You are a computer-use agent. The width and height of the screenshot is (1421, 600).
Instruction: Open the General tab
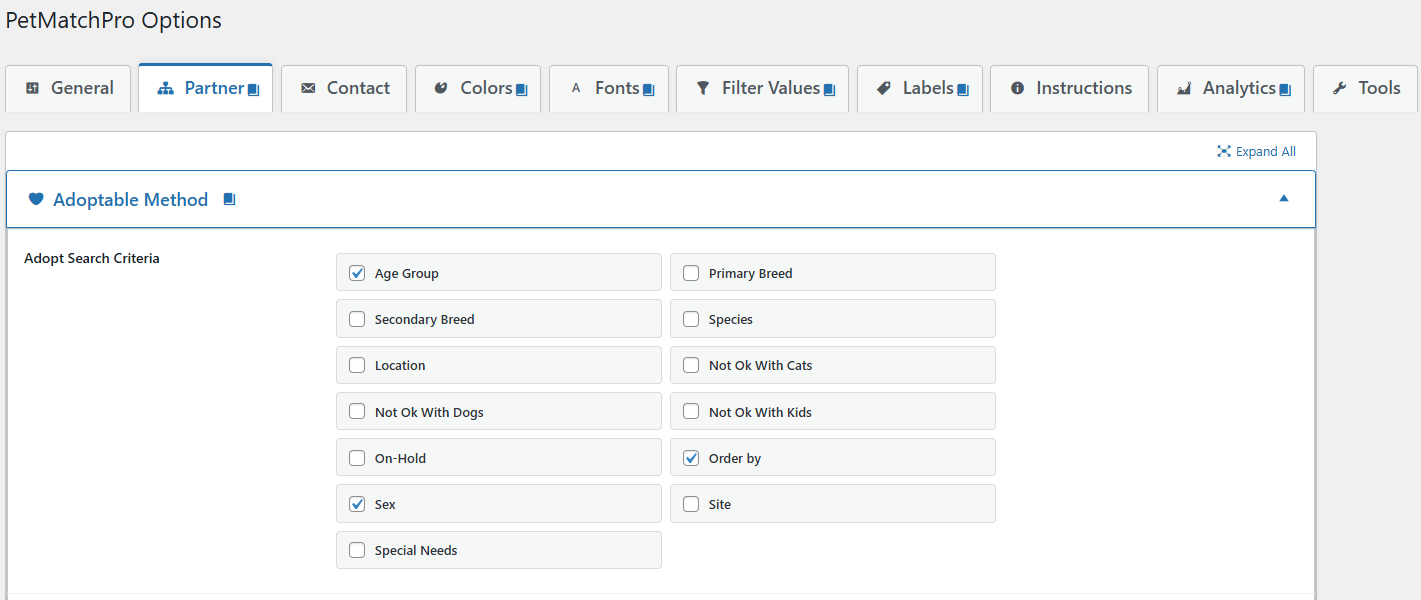point(68,89)
